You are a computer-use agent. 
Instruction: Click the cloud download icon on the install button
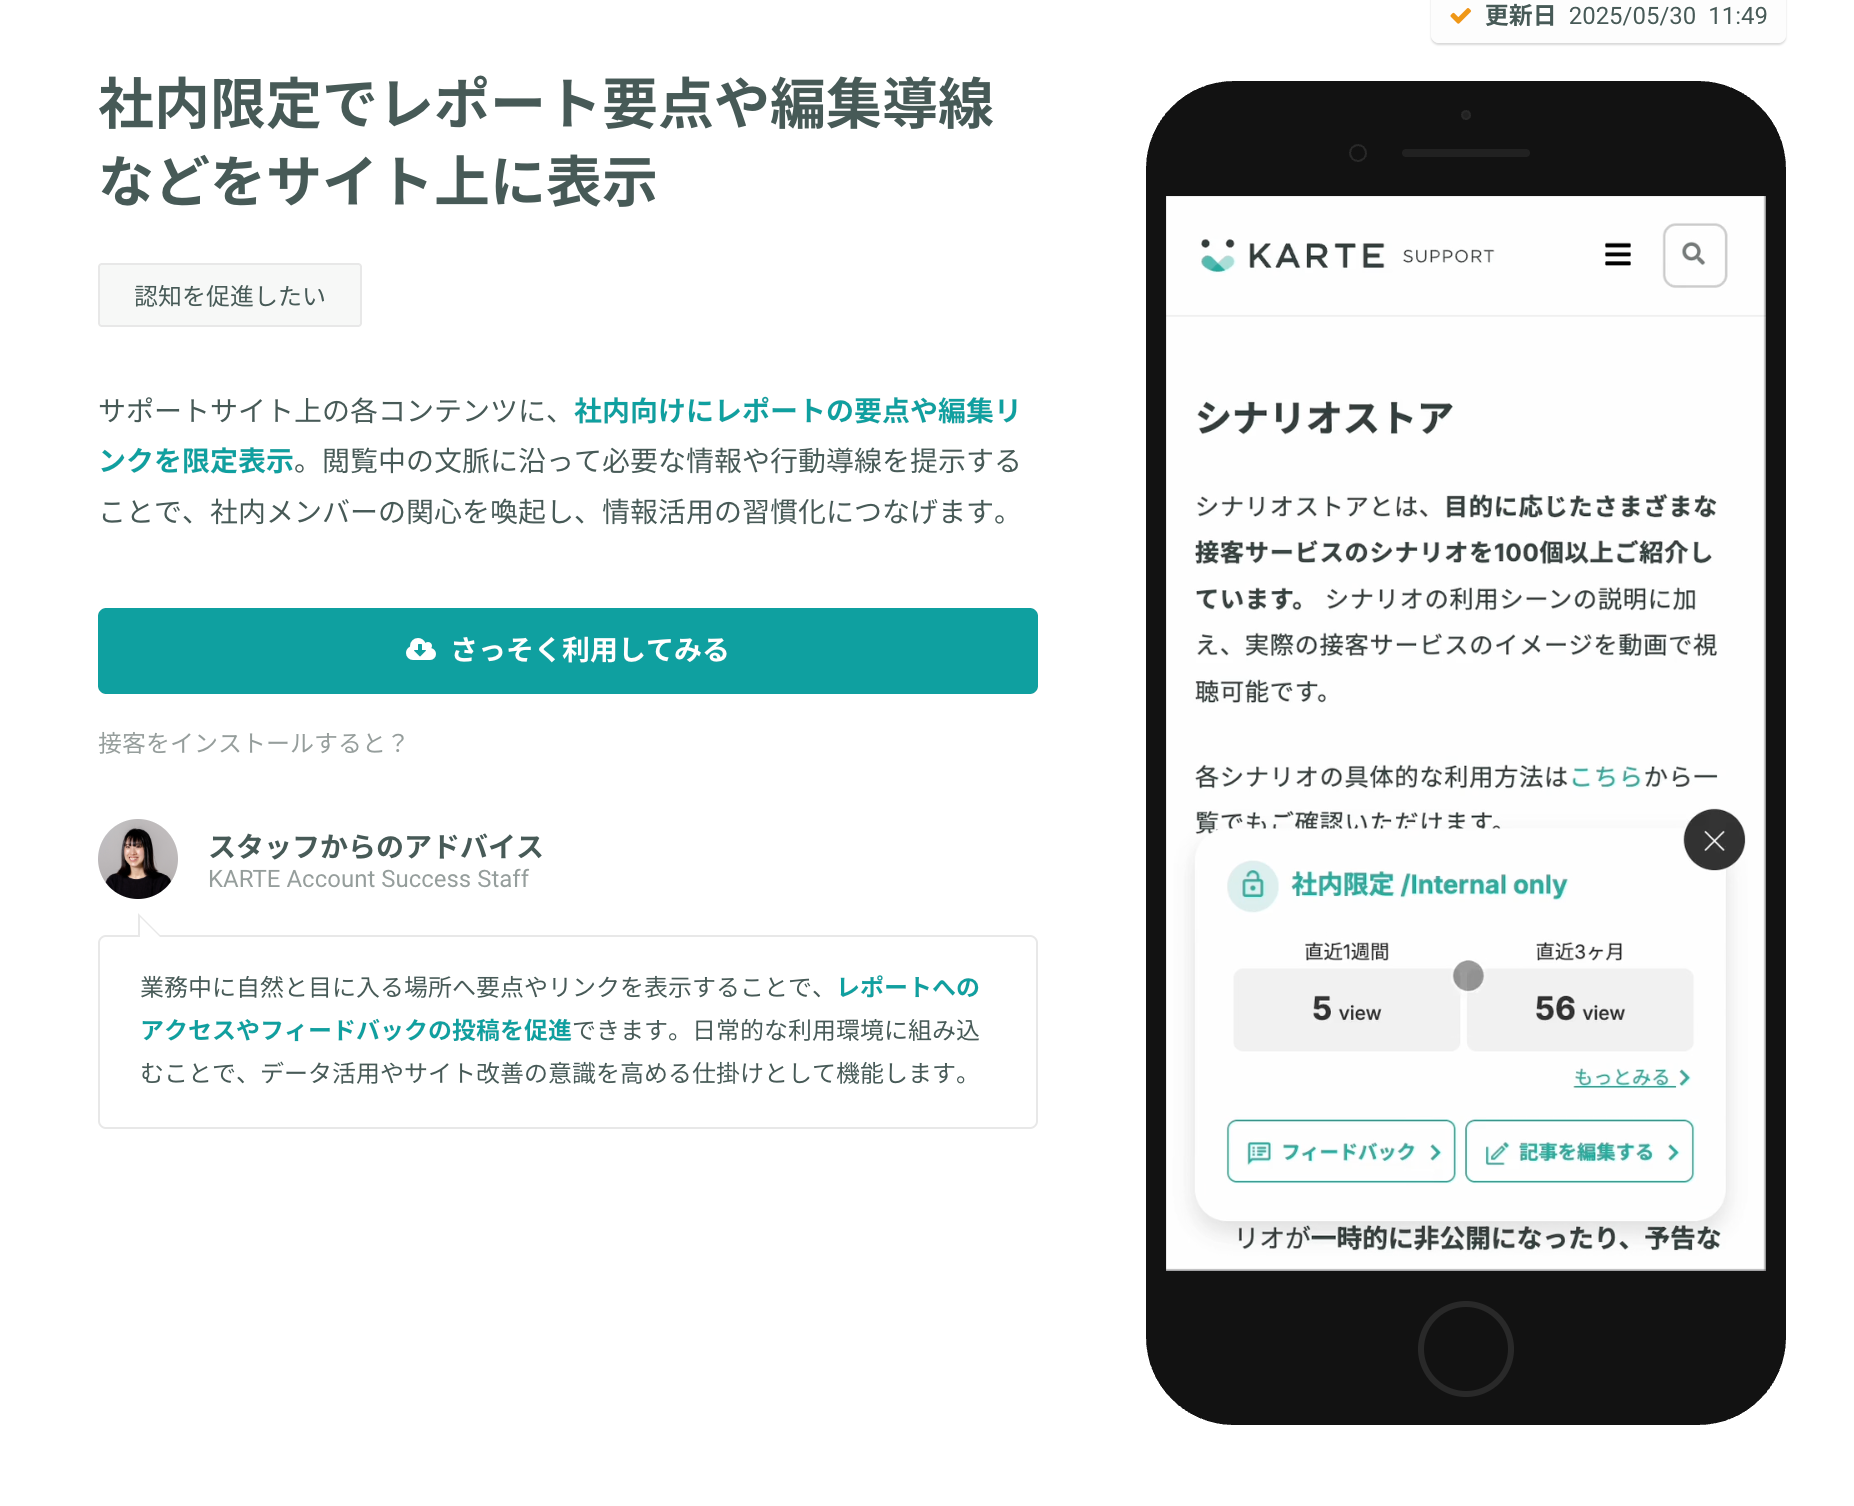[421, 650]
